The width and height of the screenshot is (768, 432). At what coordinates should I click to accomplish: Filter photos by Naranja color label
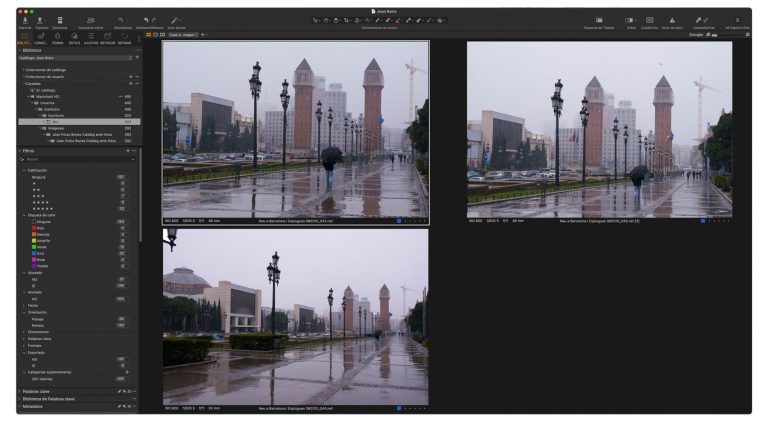click(x=34, y=235)
